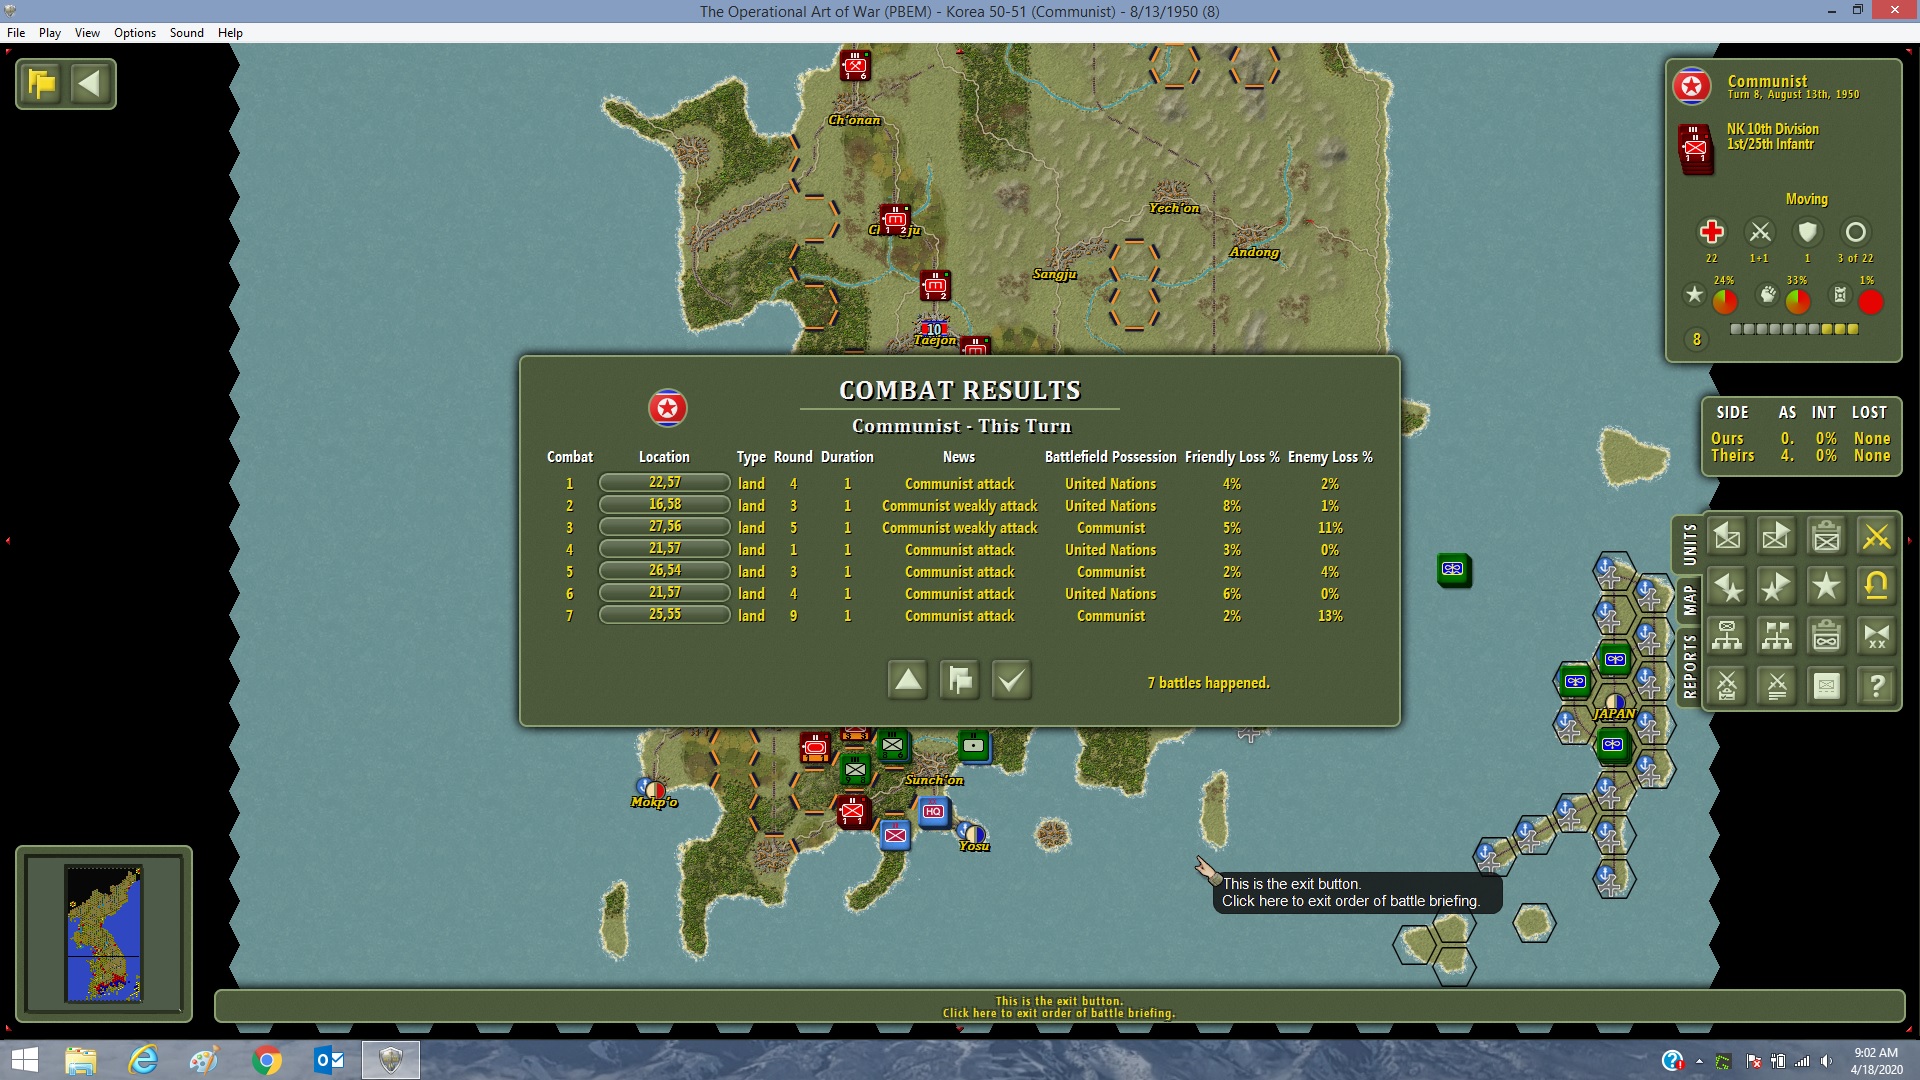Click the Andong city label on the map
1920x1080 pixels.
click(1254, 253)
